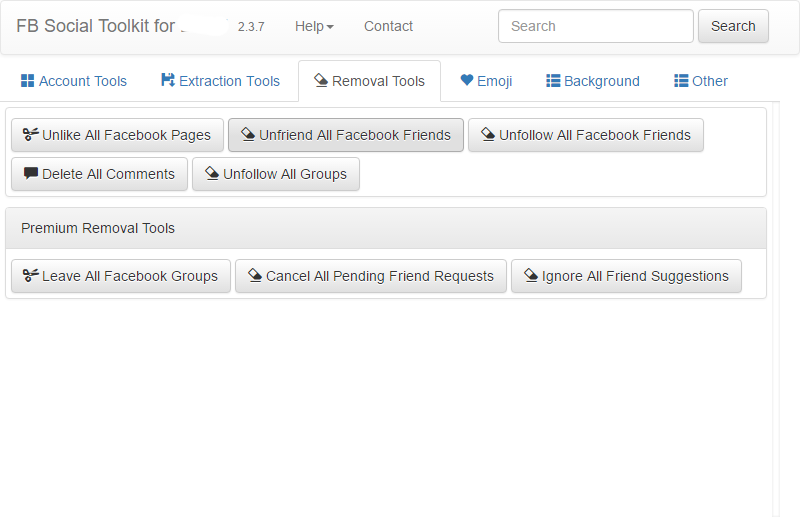Open the Contact link in navbar

click(x=388, y=26)
